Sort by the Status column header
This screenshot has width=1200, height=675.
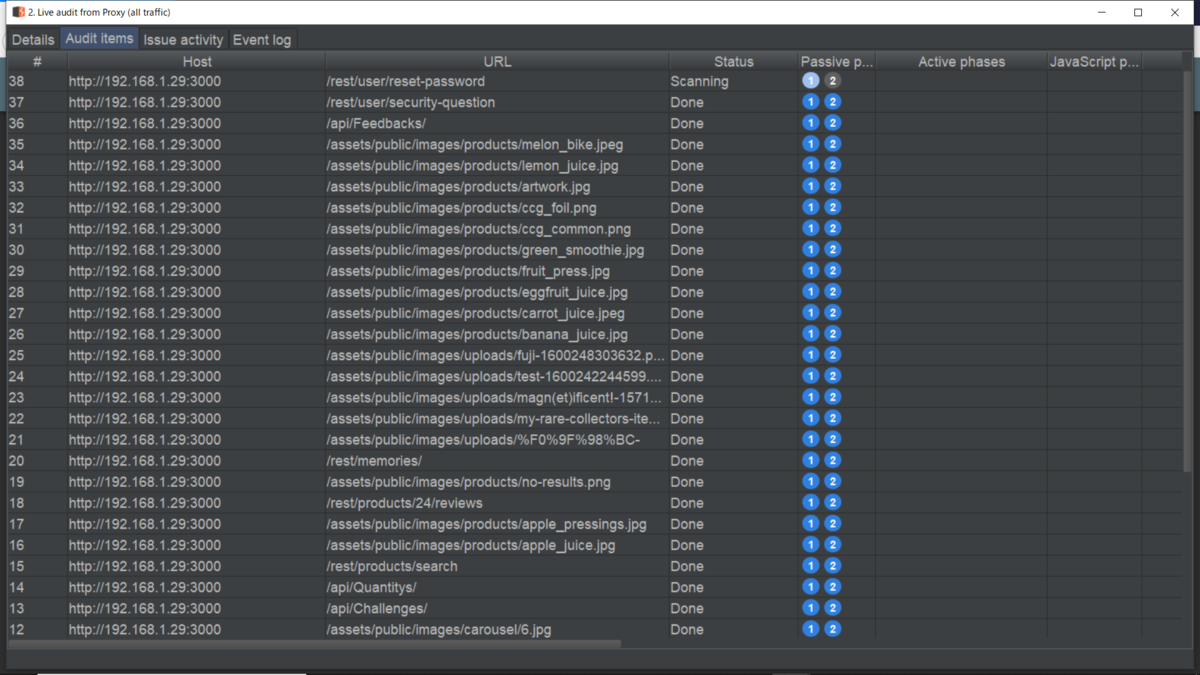733,61
